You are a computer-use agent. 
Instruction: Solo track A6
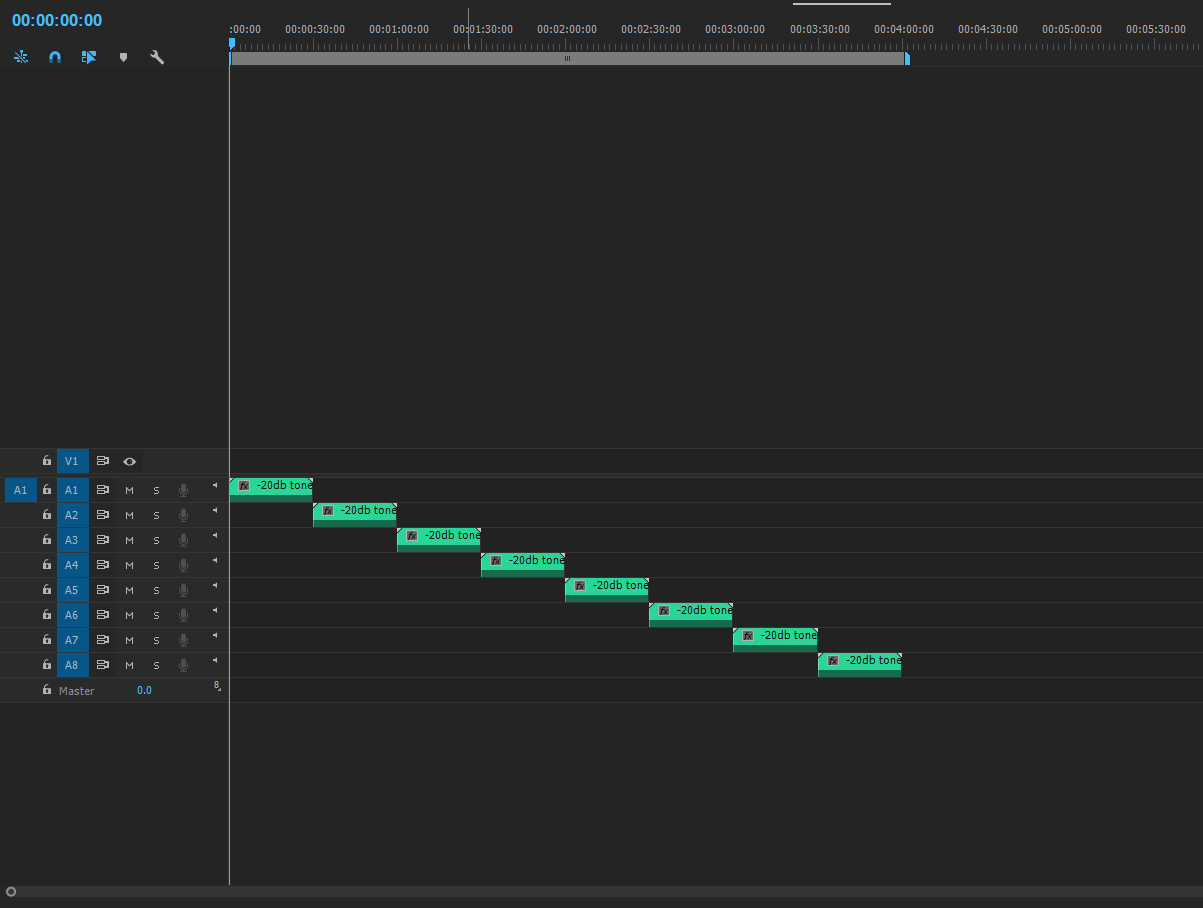156,615
